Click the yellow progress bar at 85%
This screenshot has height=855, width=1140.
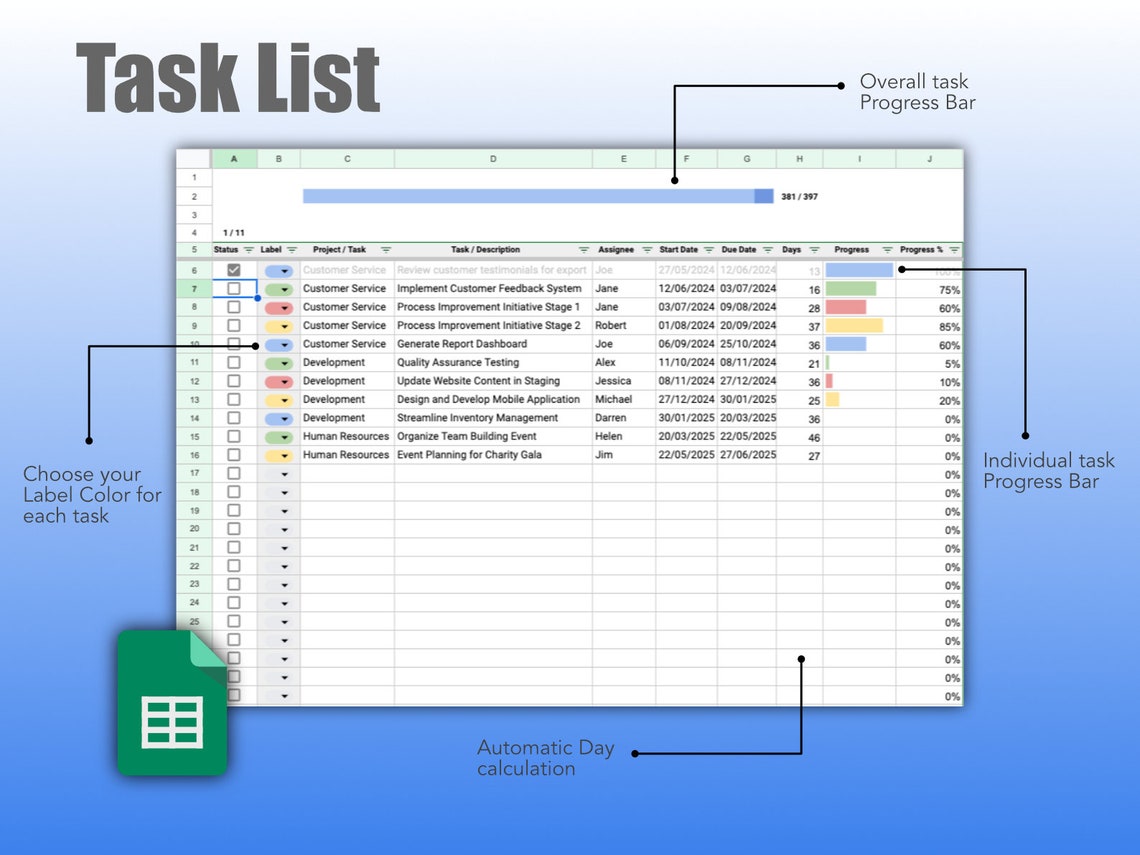click(x=854, y=326)
